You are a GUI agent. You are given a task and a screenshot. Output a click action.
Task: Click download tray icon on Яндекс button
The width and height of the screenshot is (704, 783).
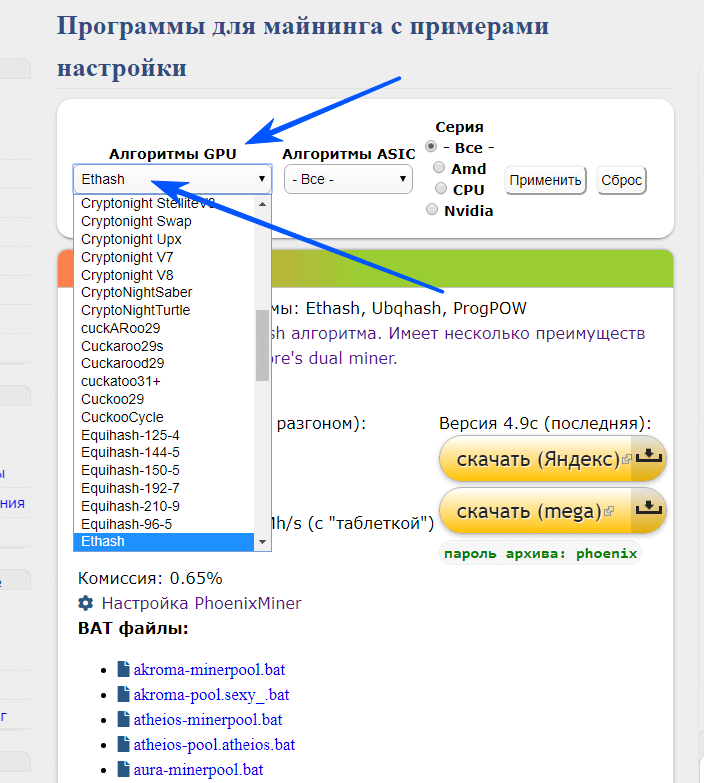[648, 455]
